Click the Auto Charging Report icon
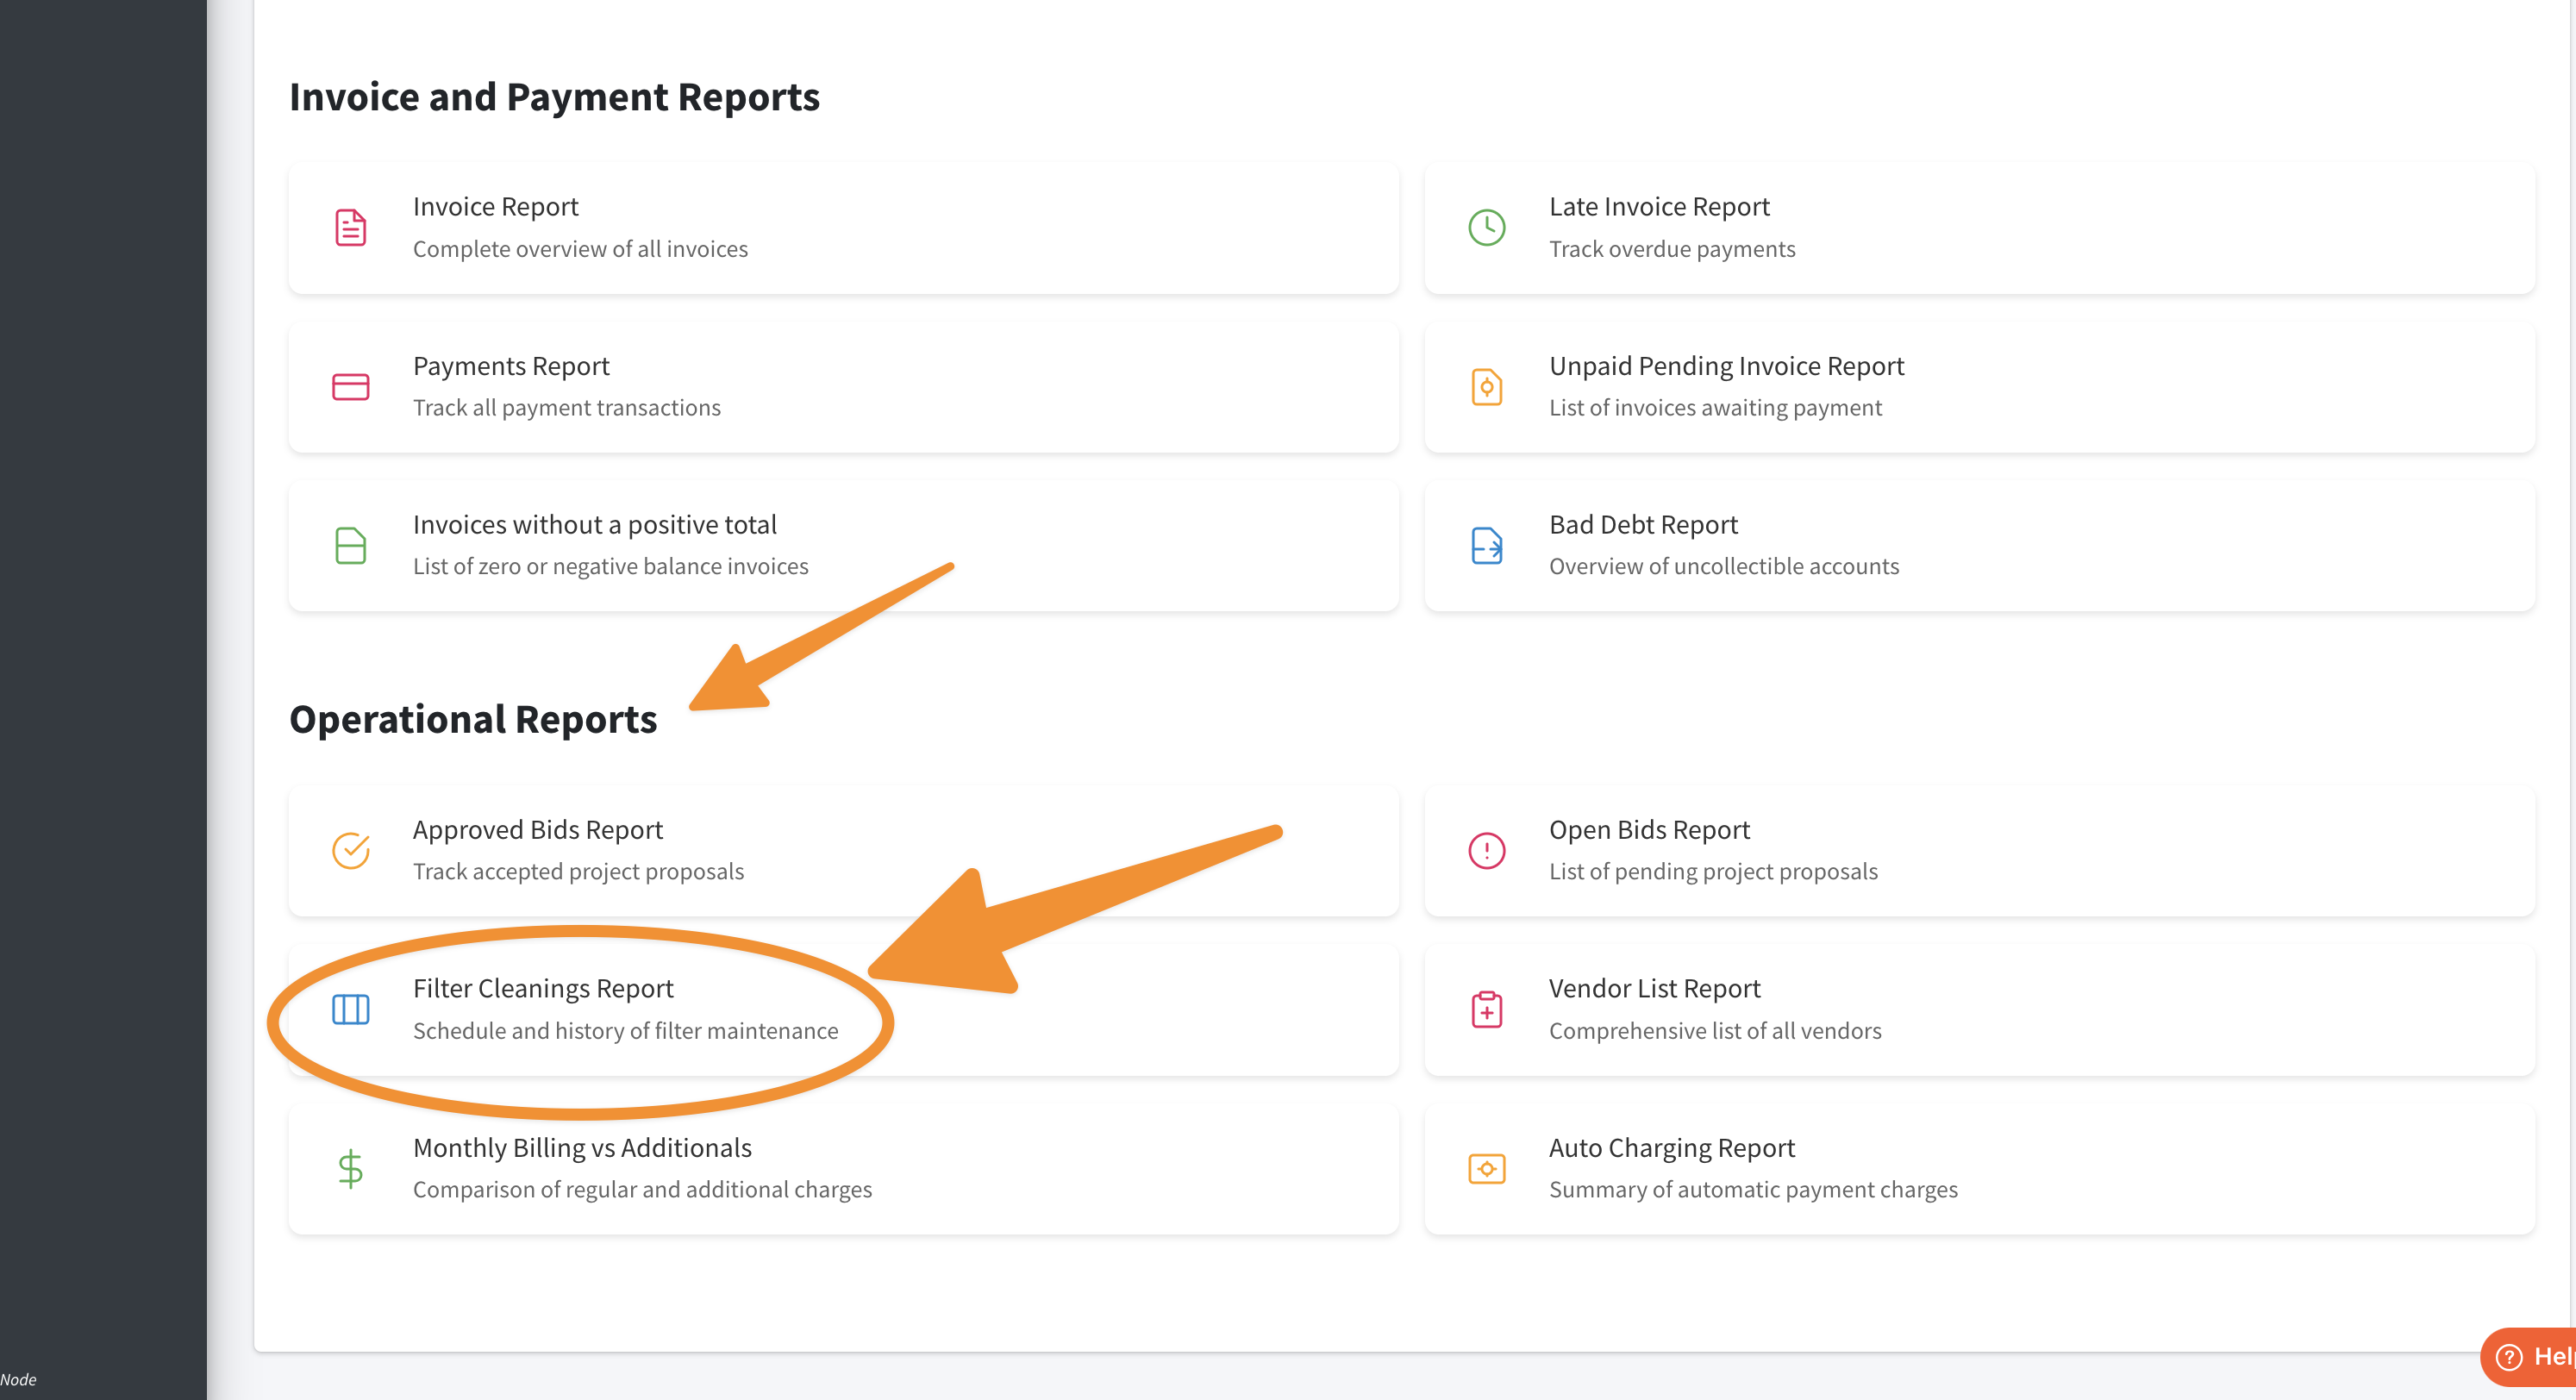Viewport: 2576px width, 1400px height. (x=1486, y=1169)
